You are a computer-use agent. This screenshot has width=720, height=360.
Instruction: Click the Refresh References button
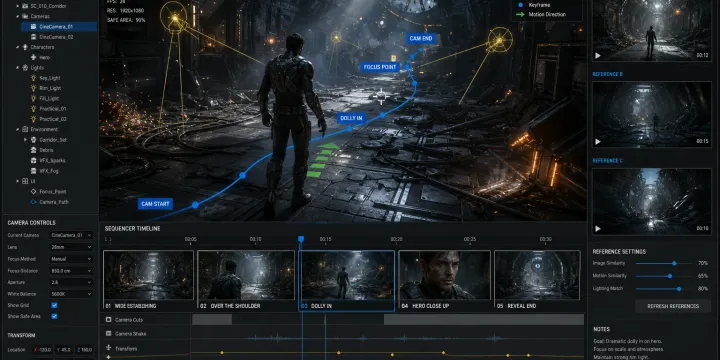tap(673, 306)
